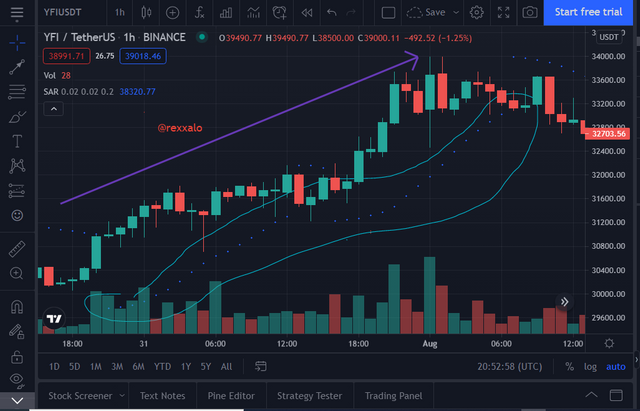Viewport: 640px width, 411px height.
Task: Enter fullscreen mode
Action: pyautogui.click(x=503, y=13)
